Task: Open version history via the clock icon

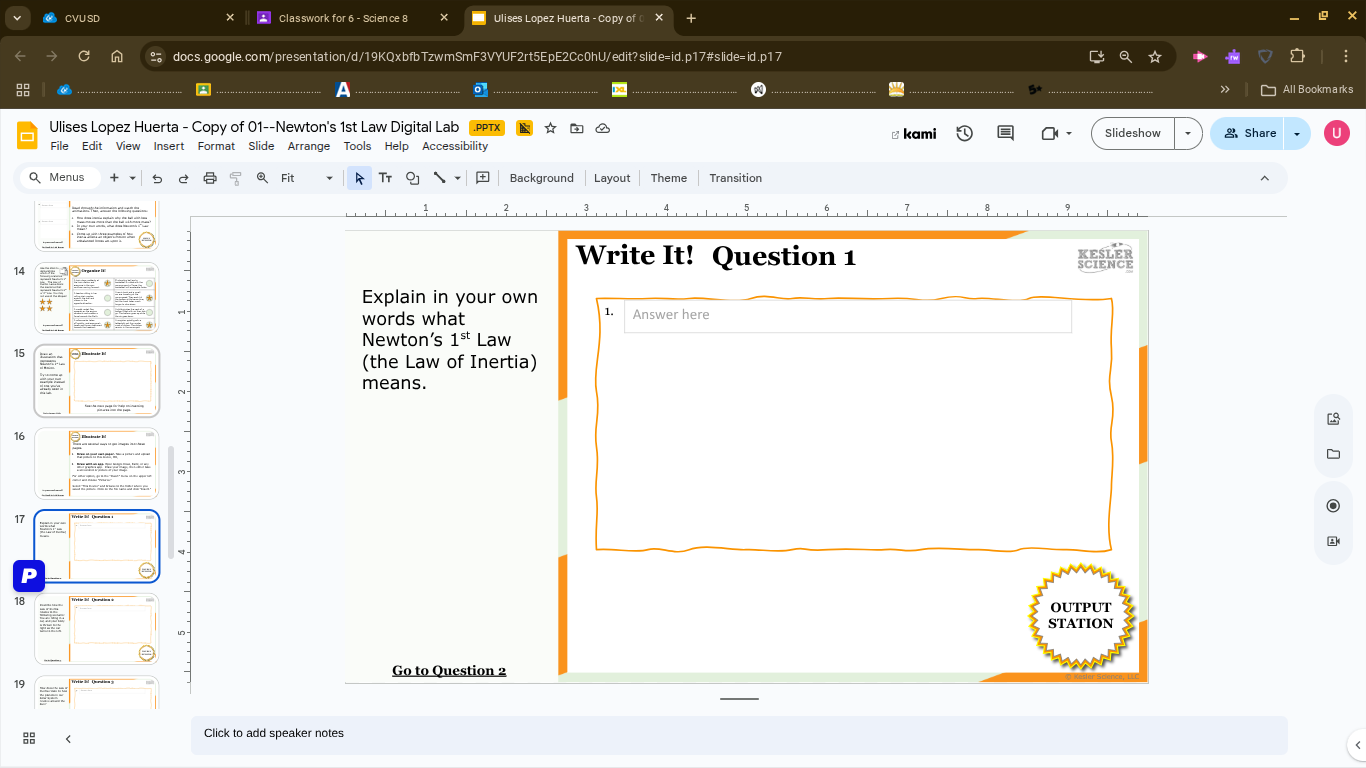Action: pos(964,133)
